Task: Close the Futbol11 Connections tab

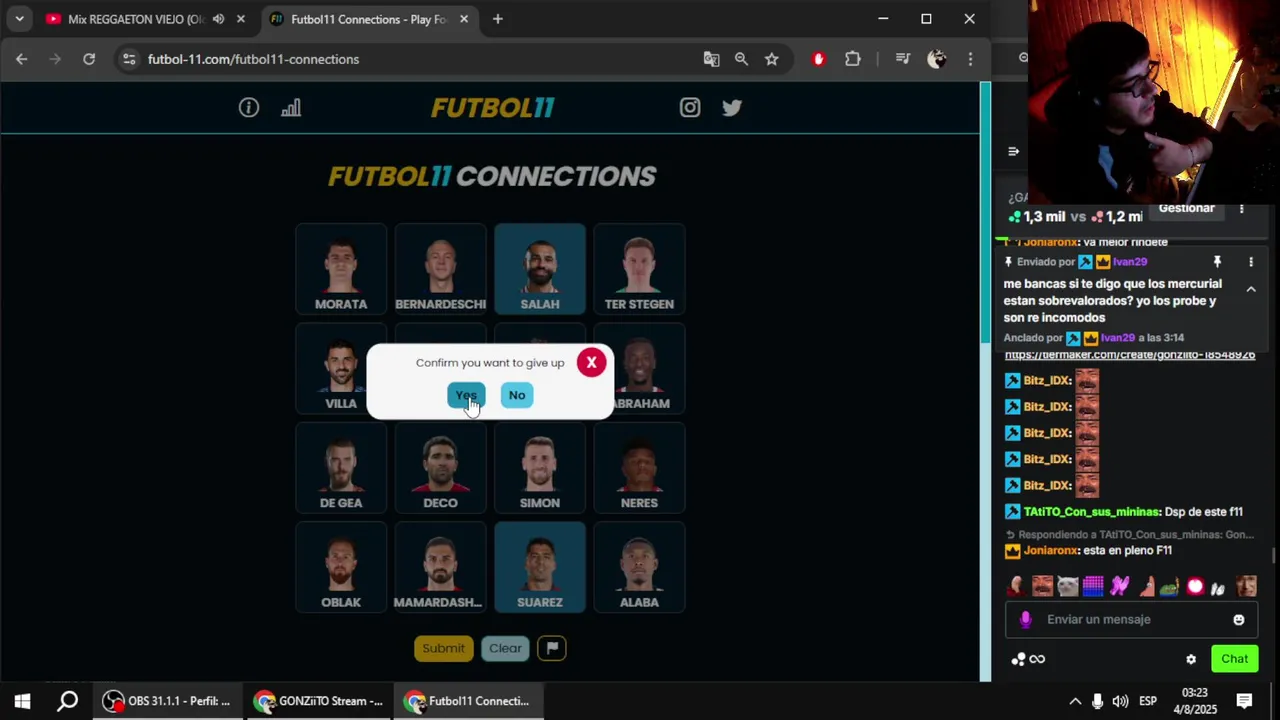Action: point(464,19)
